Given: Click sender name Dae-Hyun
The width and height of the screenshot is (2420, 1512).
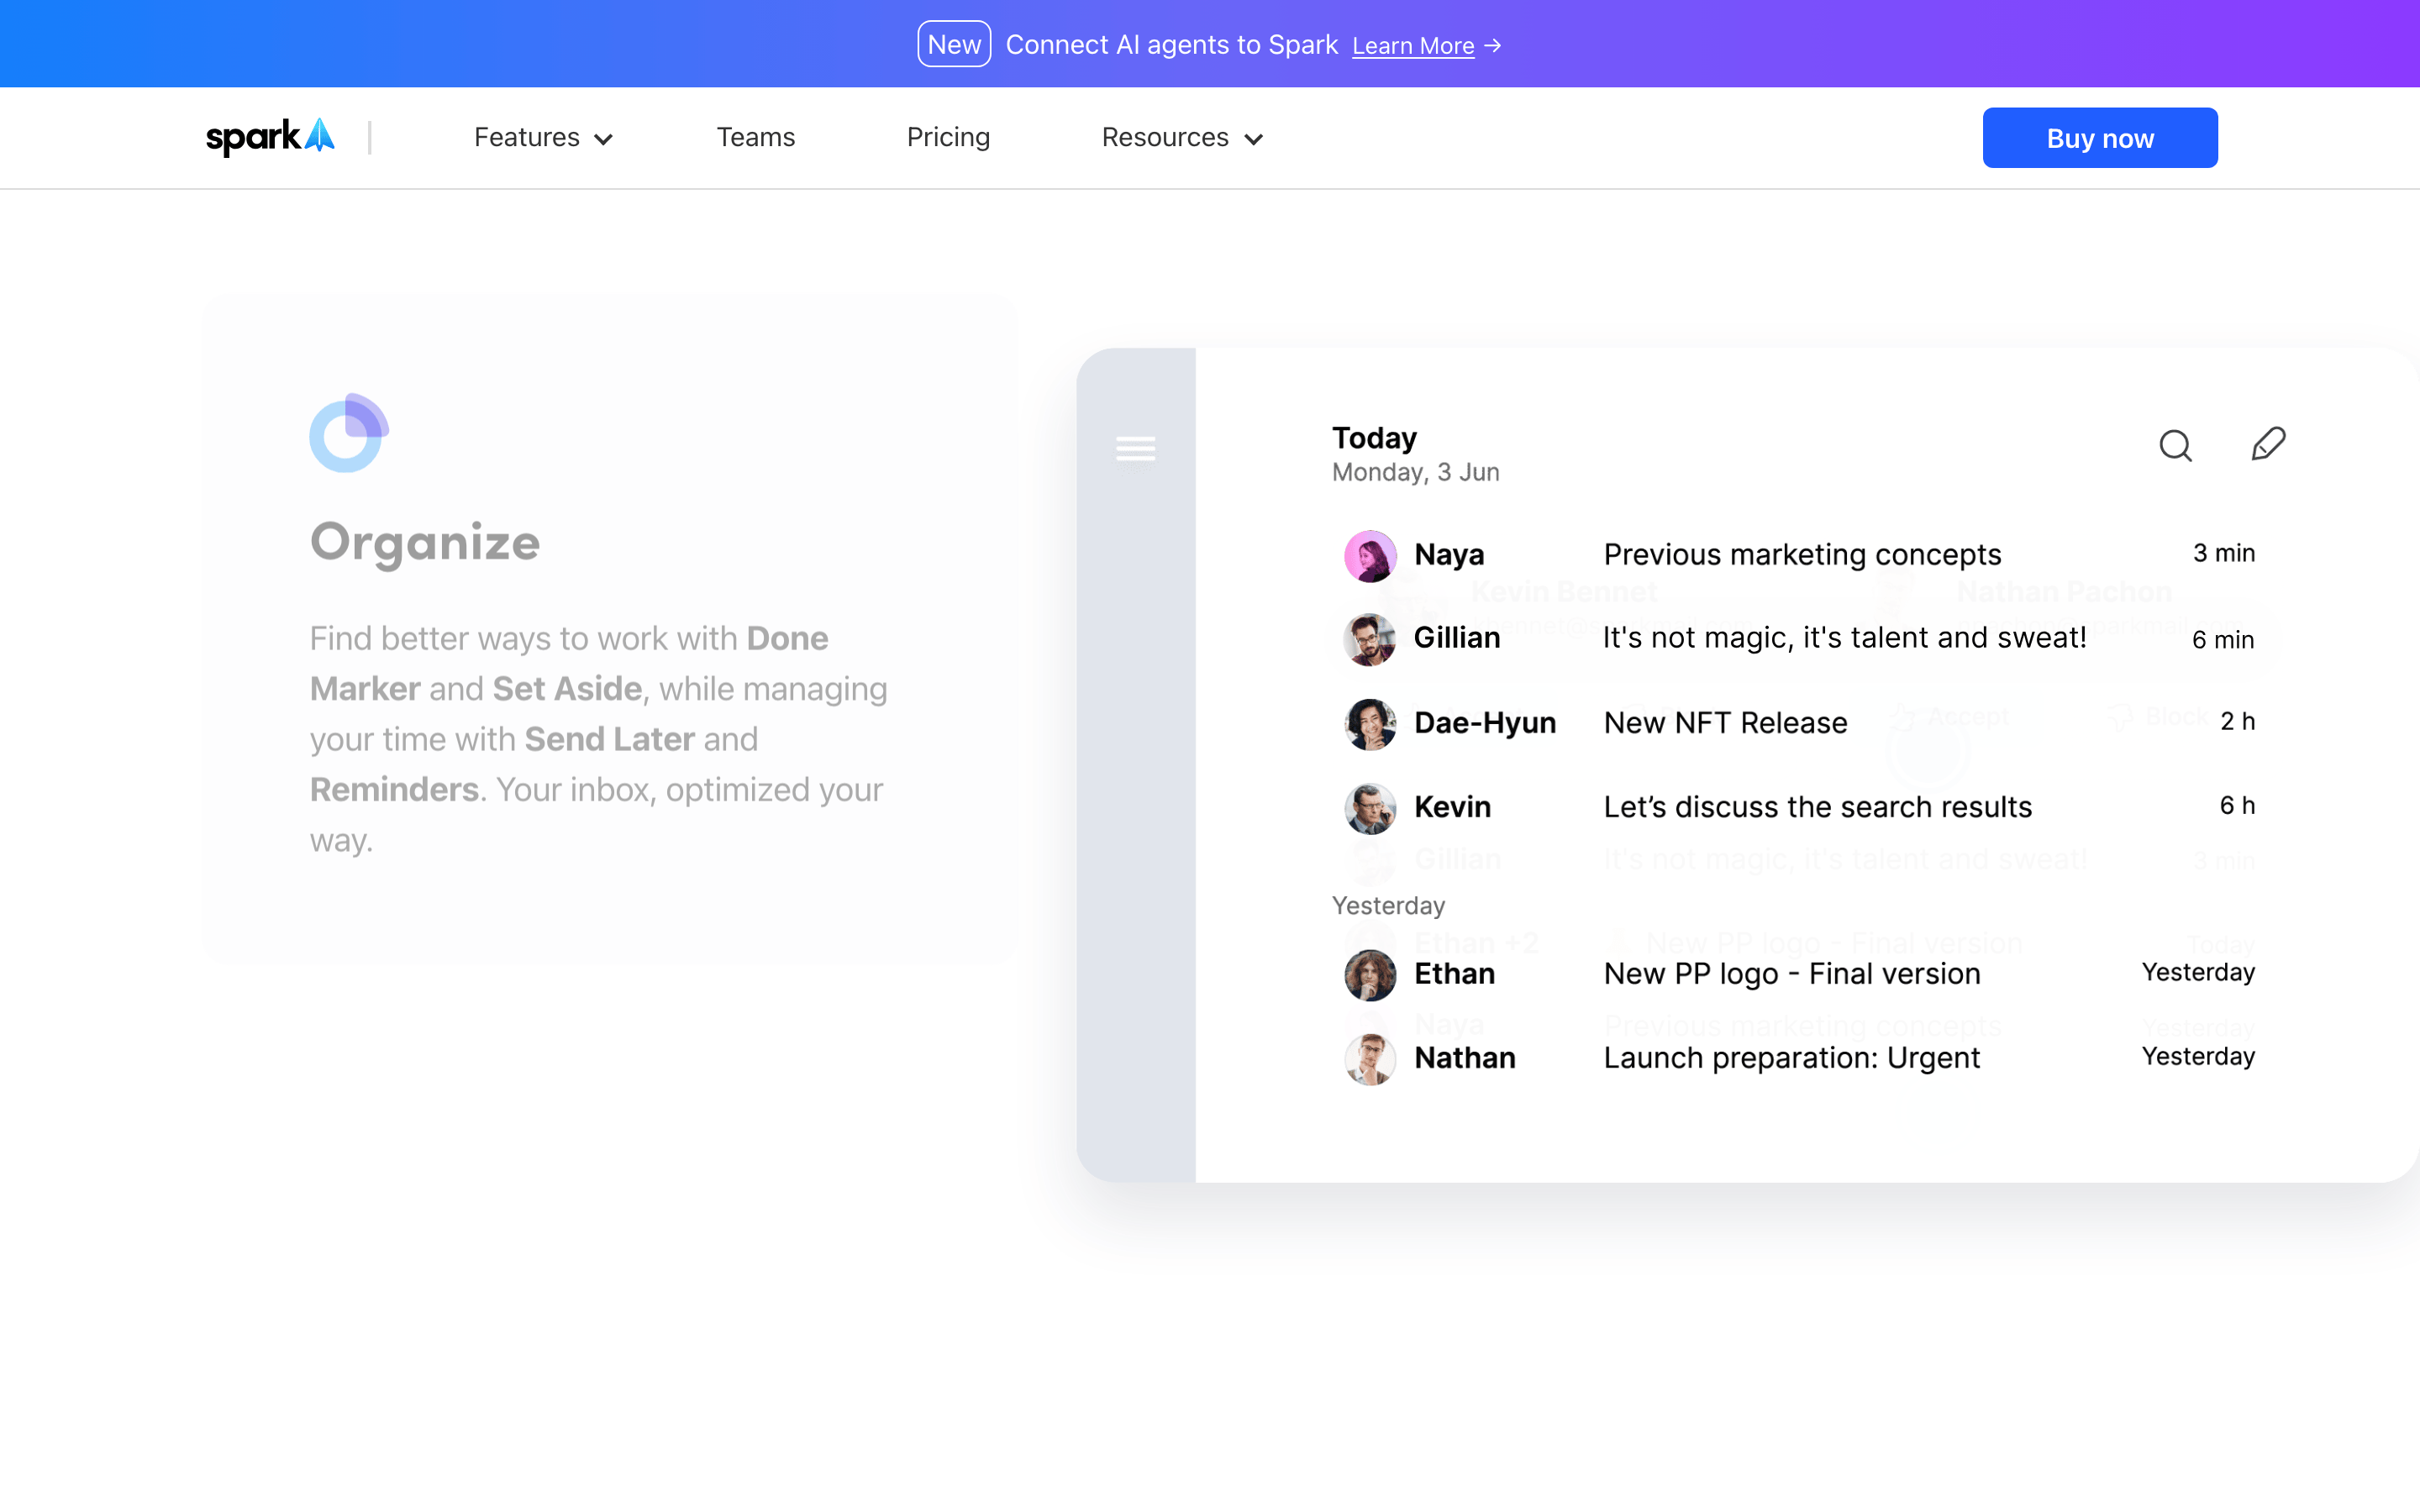Looking at the screenshot, I should pyautogui.click(x=1484, y=723).
